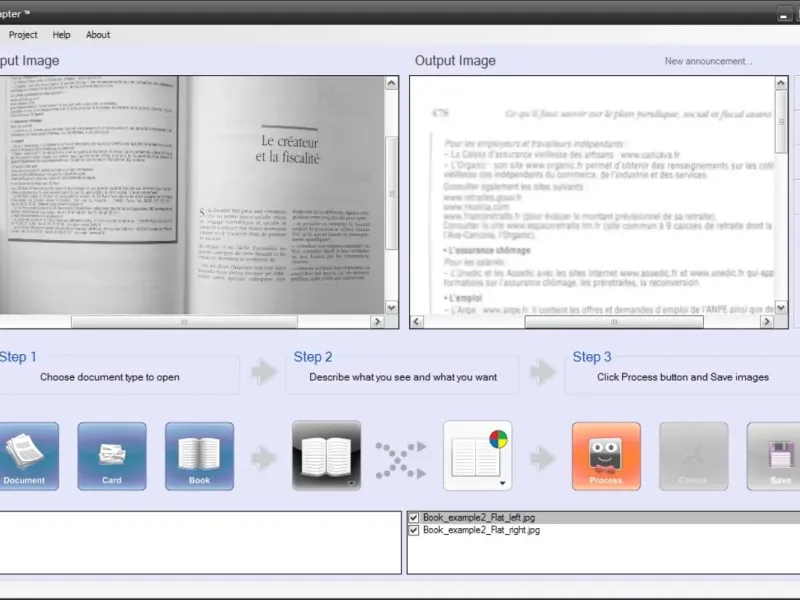800x600 pixels.
Task: Click the greyed Cancel button
Action: 693,456
